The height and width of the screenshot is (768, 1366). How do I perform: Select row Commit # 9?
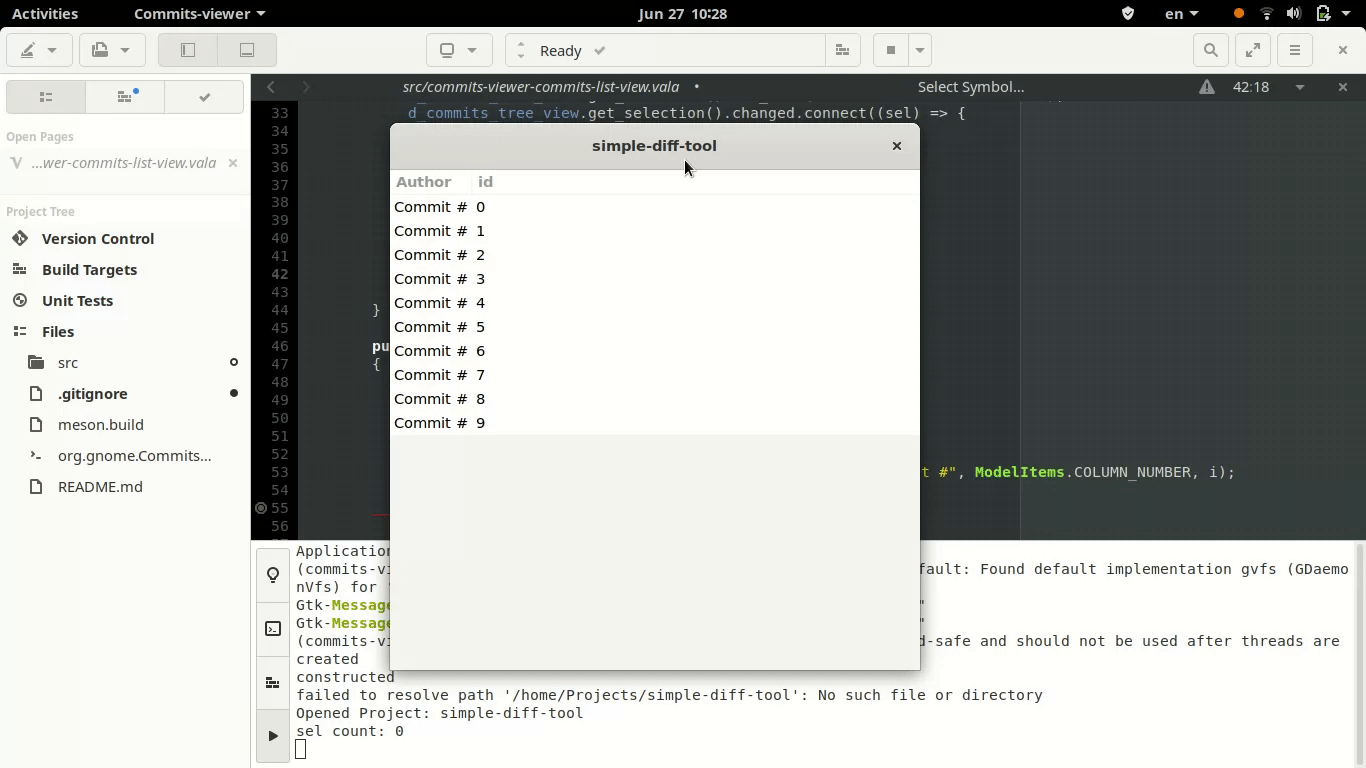point(654,423)
